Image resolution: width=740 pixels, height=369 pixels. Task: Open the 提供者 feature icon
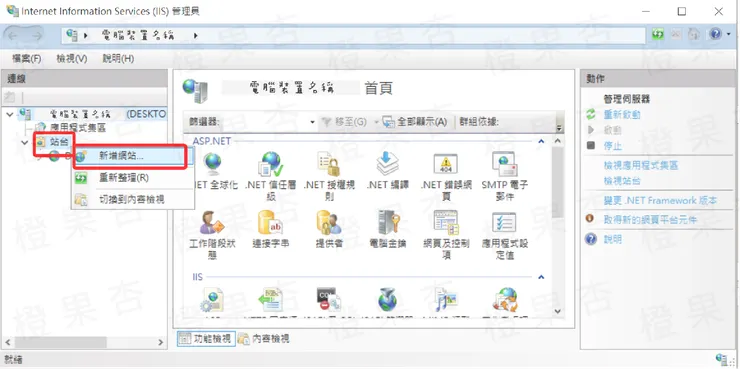point(329,223)
